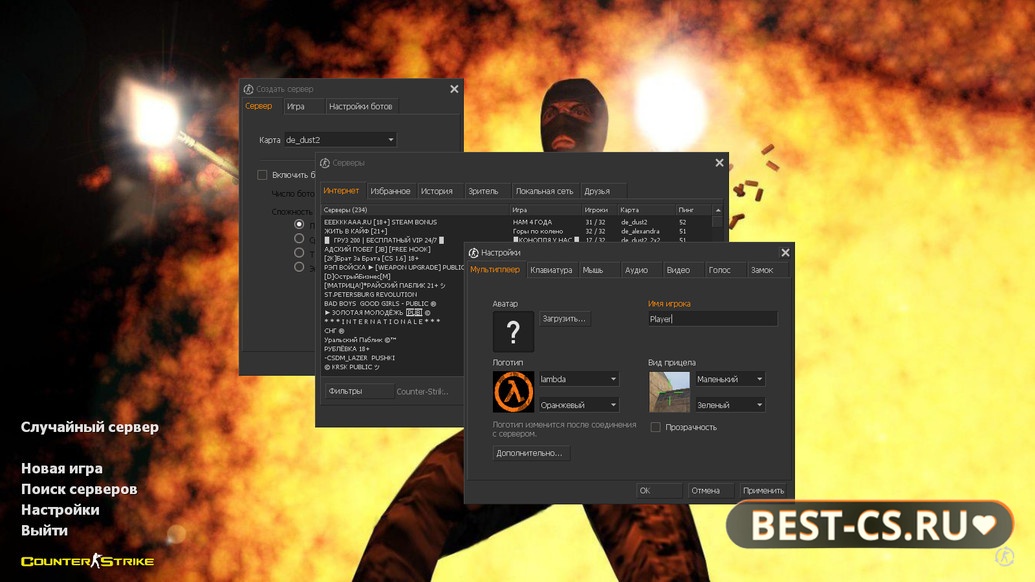Select server EEEKKKAAA.RU [18+] STEAM BONUS

(380, 222)
